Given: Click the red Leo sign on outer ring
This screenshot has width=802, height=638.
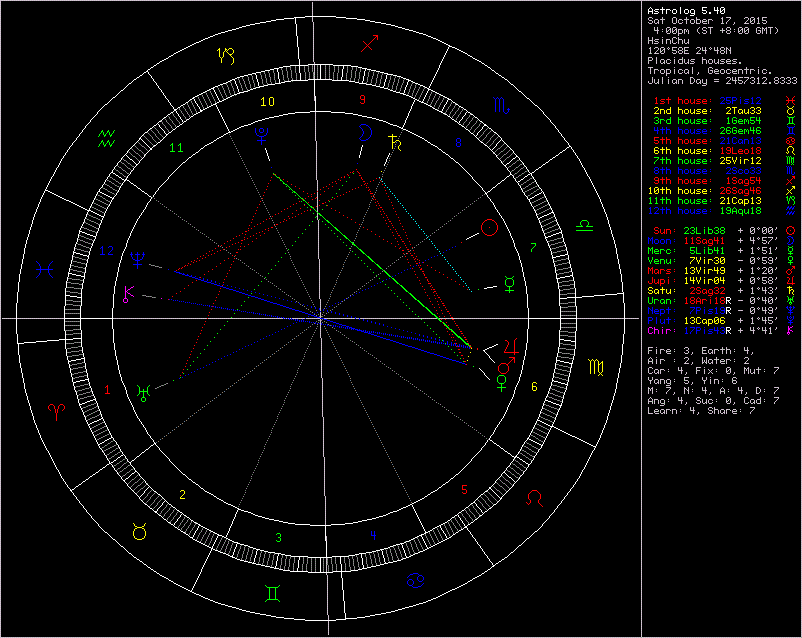Looking at the screenshot, I should (538, 496).
